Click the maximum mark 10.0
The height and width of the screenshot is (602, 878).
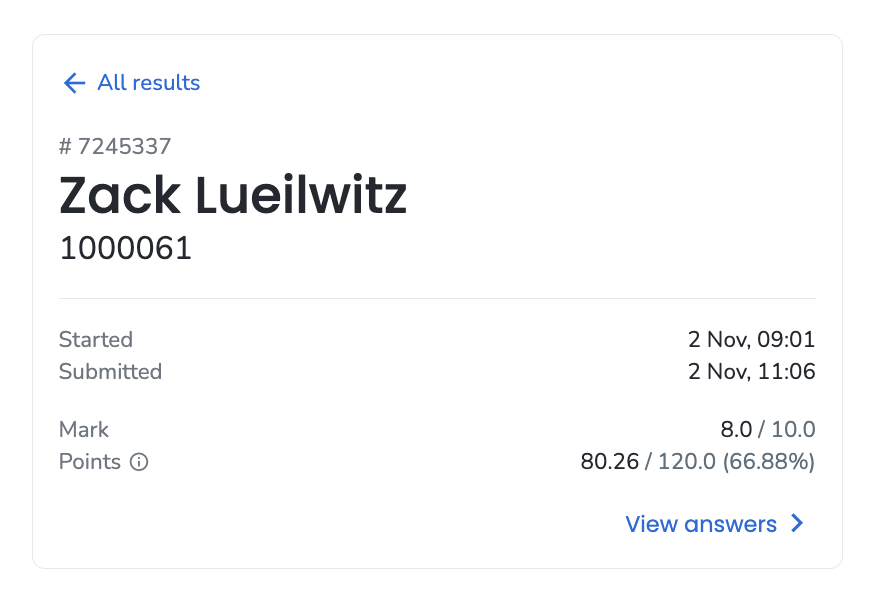click(793, 430)
